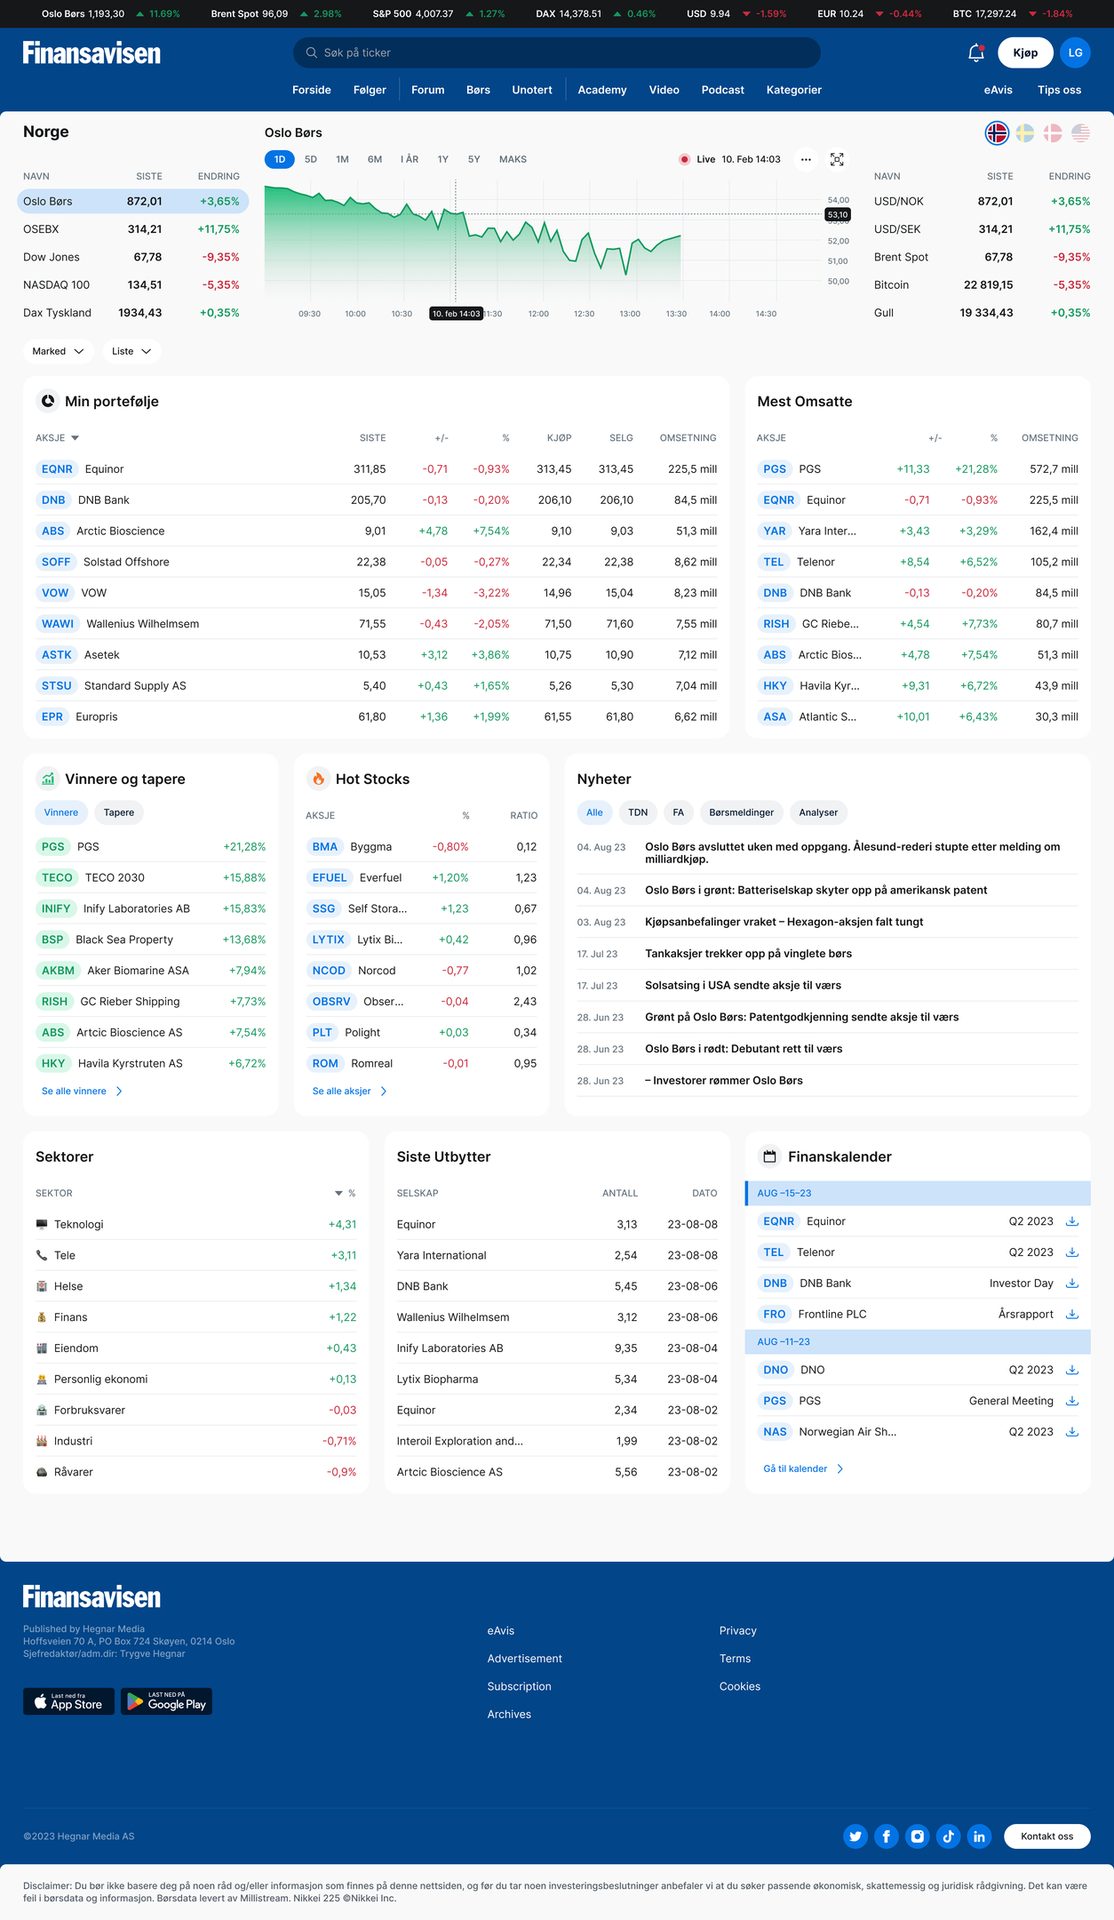Click the Vinnere og tapere chart icon
This screenshot has height=1920, width=1114.
tap(47, 779)
